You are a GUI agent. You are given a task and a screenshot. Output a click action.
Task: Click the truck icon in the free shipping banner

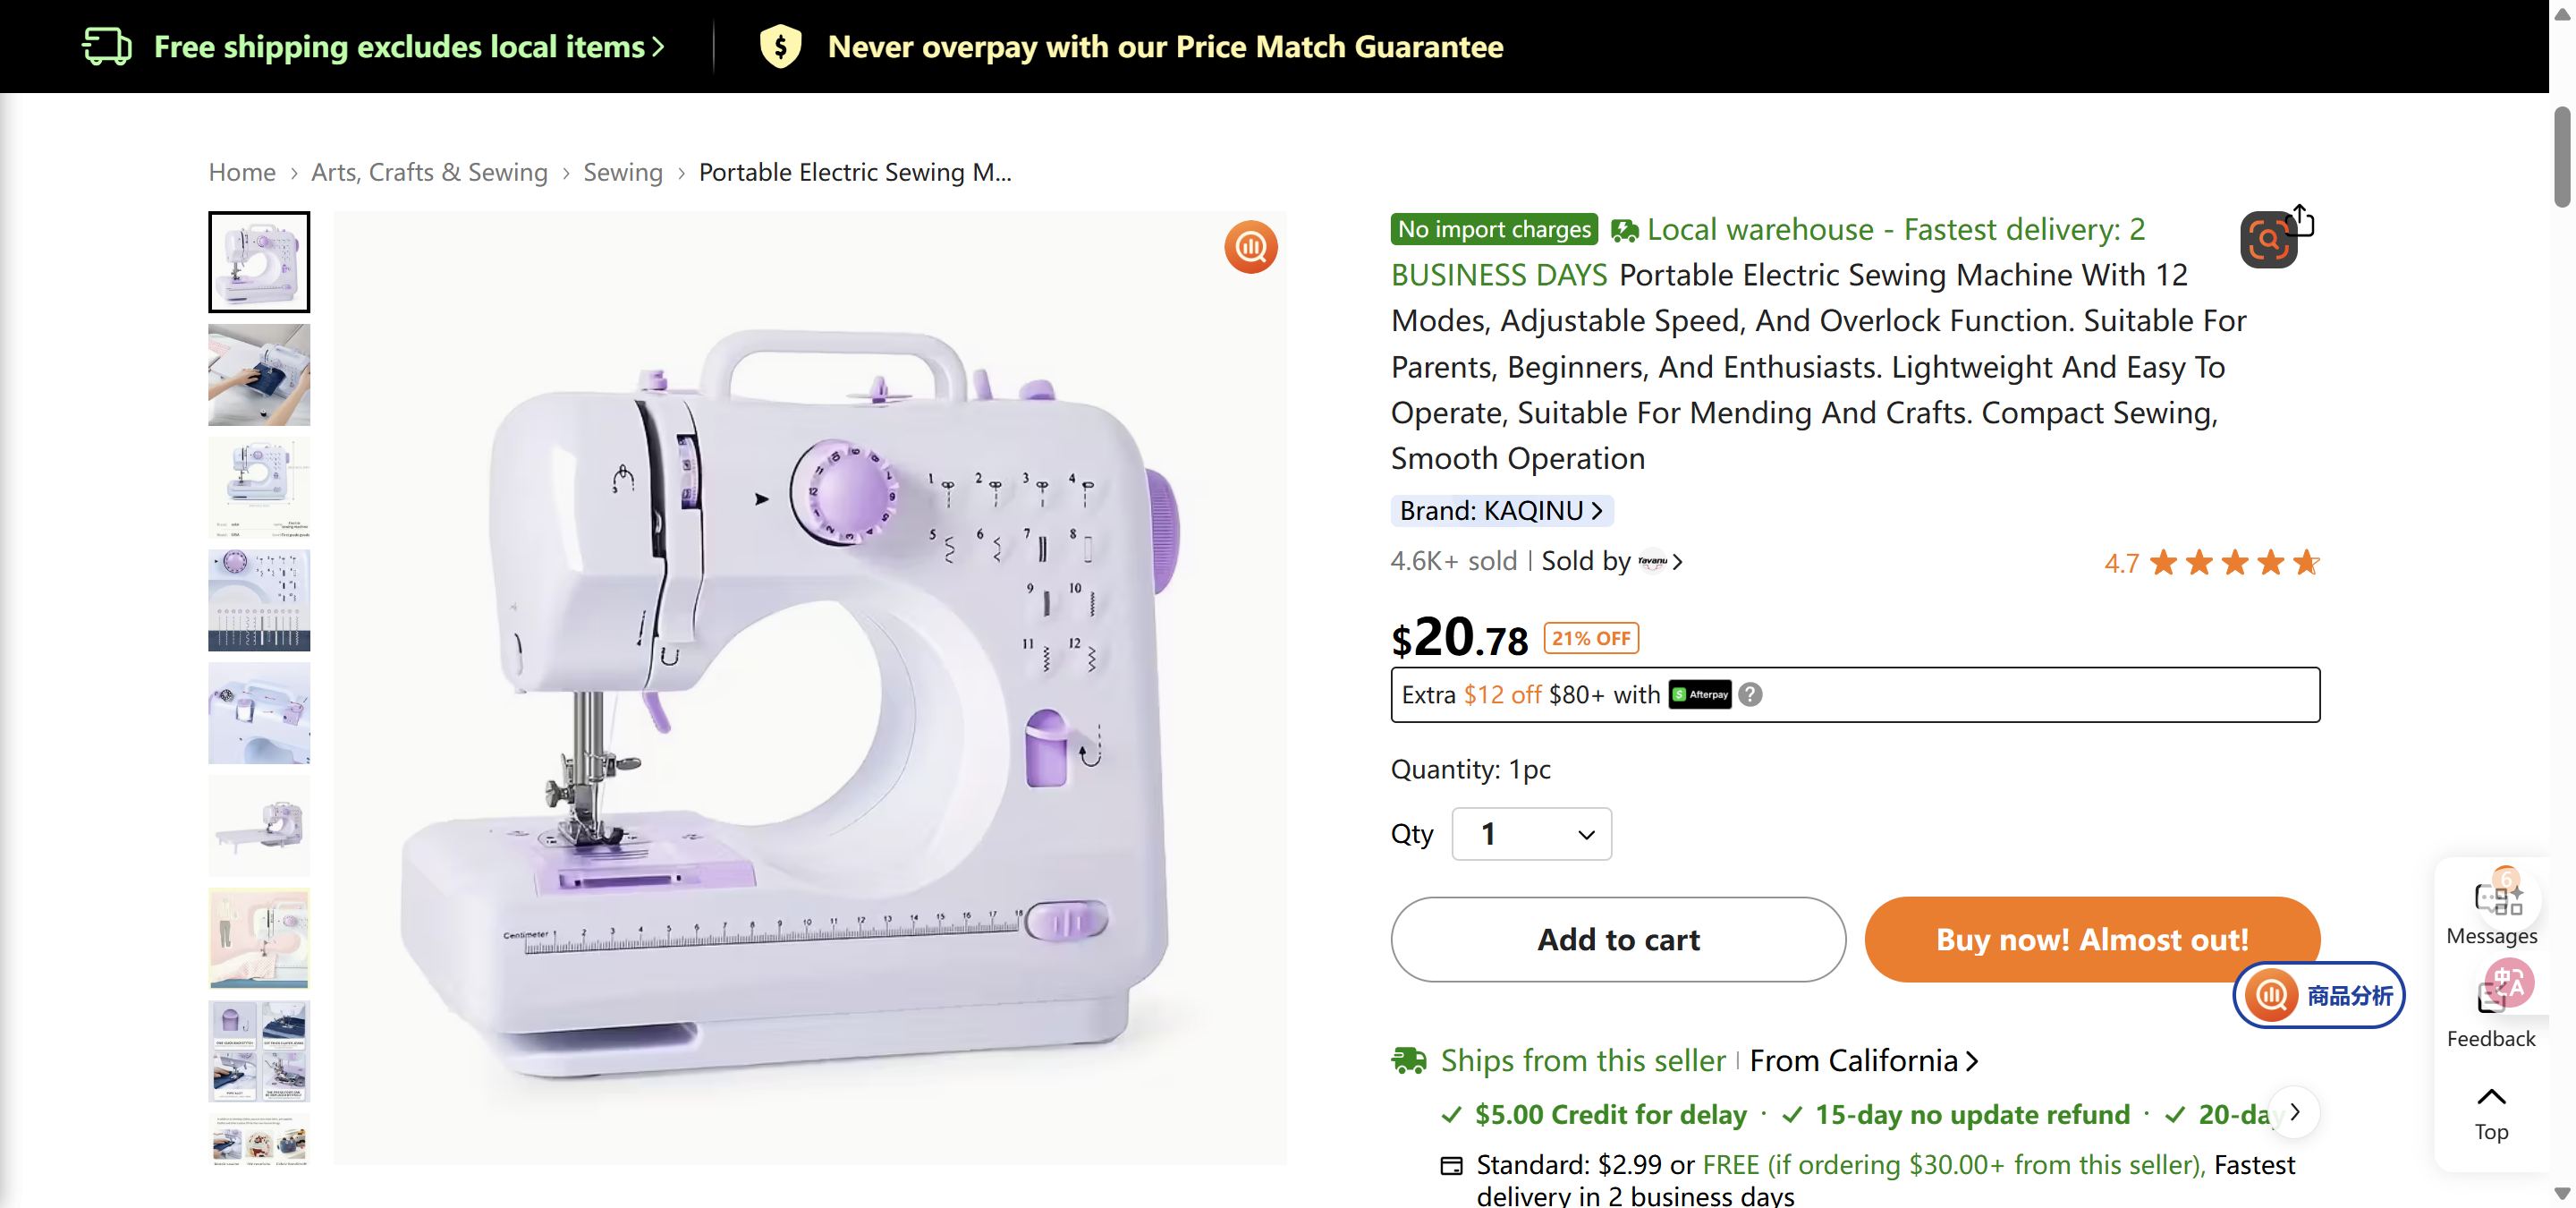(107, 45)
